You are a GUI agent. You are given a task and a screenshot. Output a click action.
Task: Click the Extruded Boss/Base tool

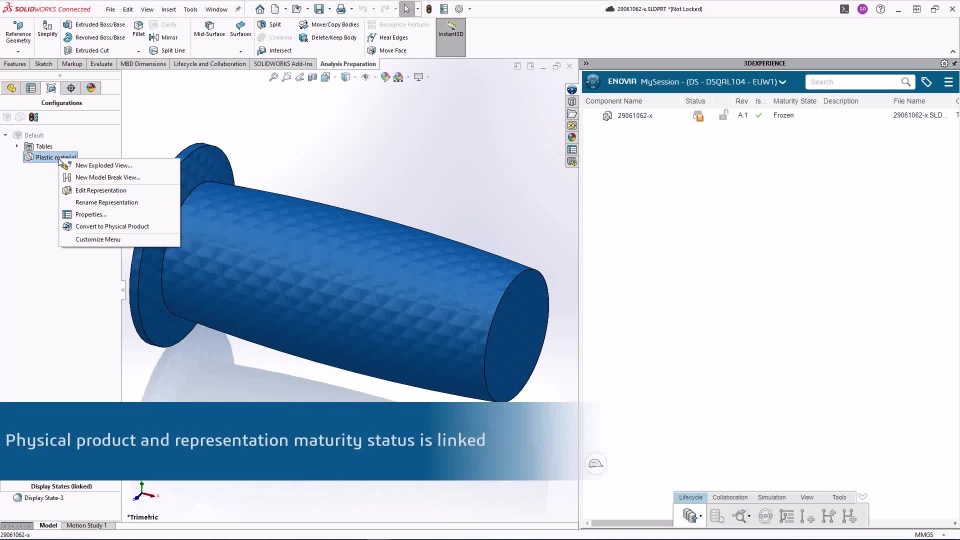pos(94,24)
